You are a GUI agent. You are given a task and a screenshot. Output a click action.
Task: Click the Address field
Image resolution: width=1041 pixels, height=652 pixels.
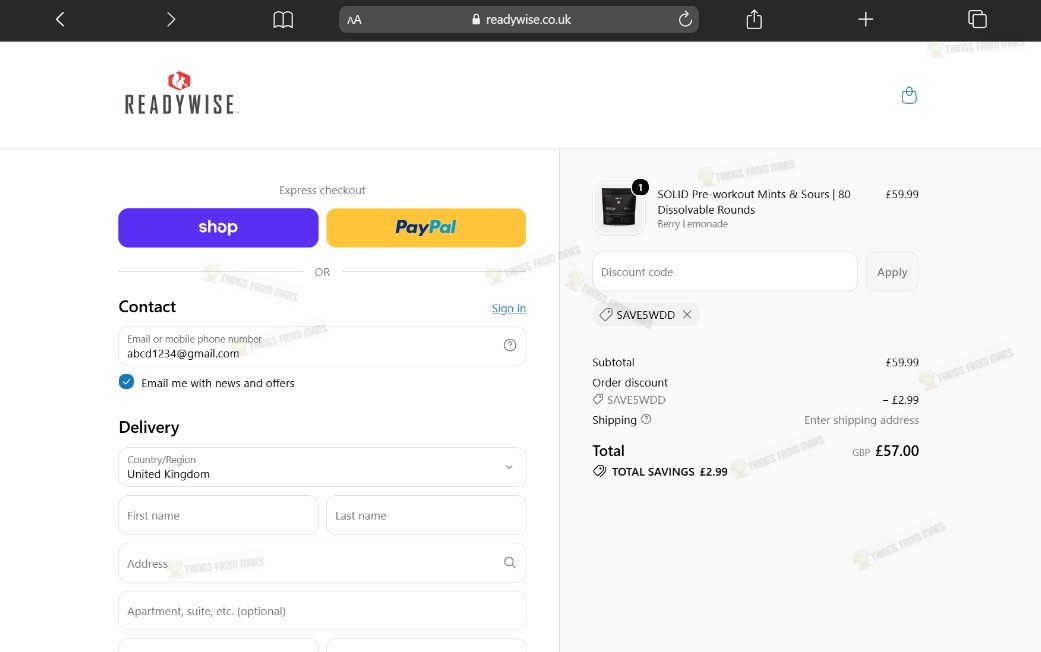pos(322,563)
